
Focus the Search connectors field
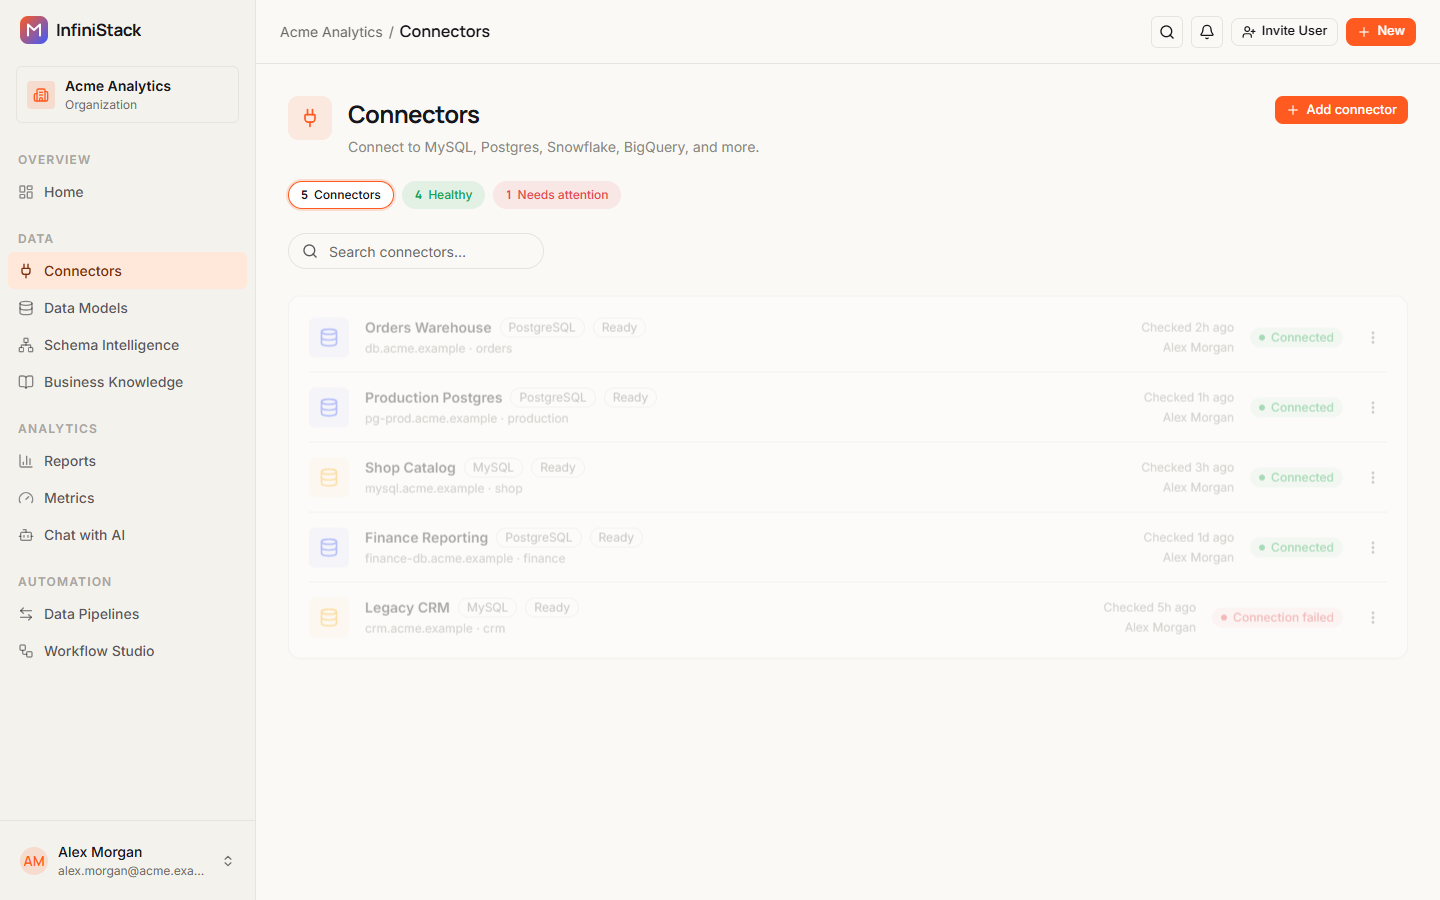(416, 251)
